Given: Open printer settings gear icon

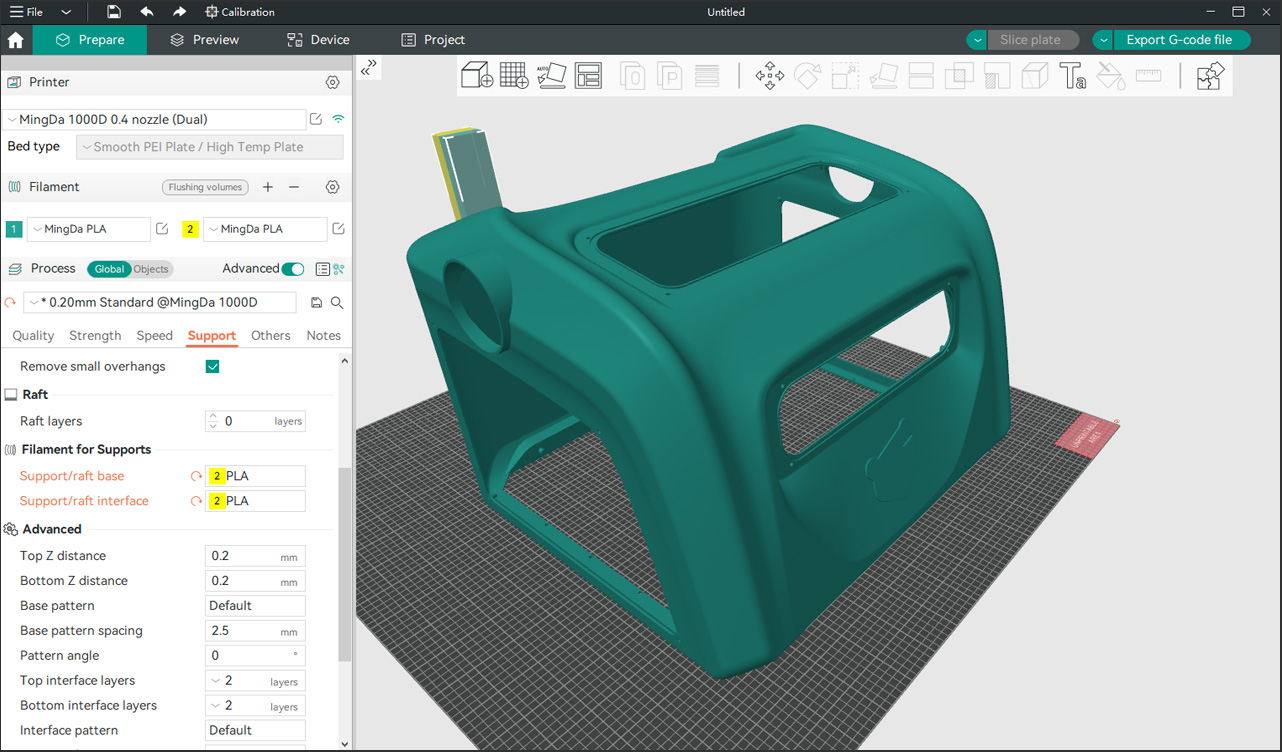Looking at the screenshot, I should click(x=333, y=82).
